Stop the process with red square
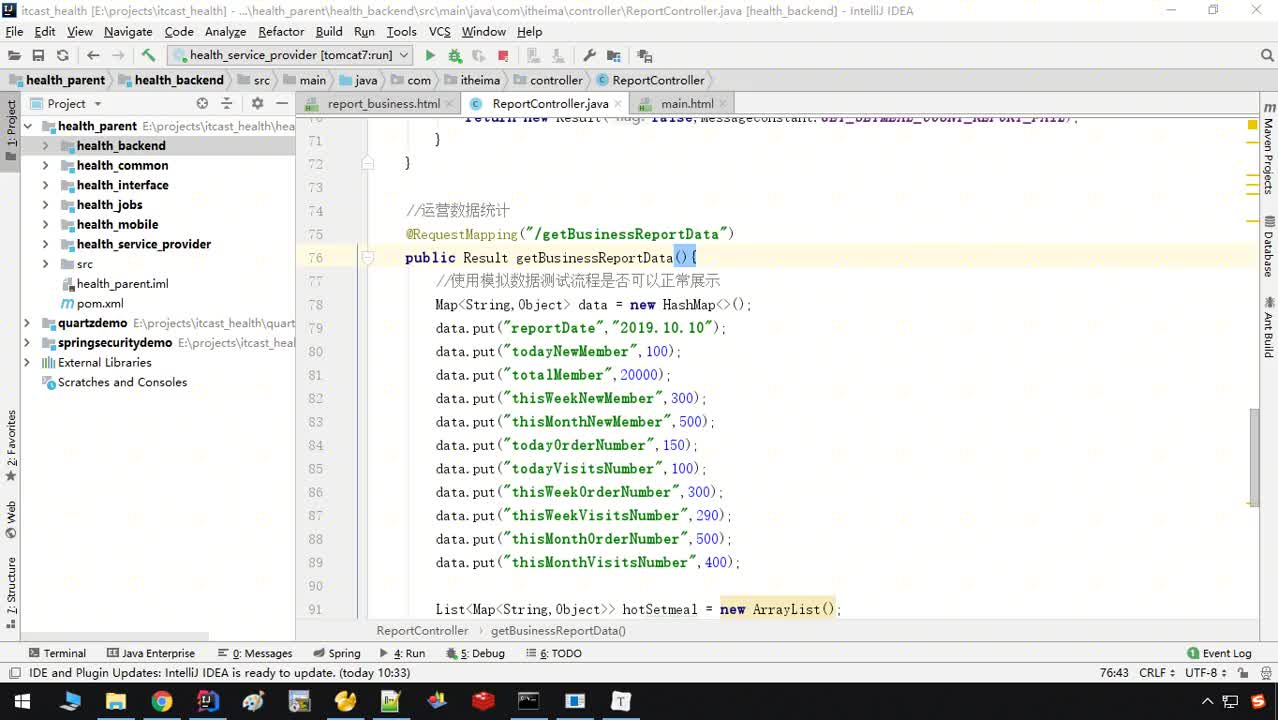Viewport: 1278px width, 720px height. coord(503,56)
